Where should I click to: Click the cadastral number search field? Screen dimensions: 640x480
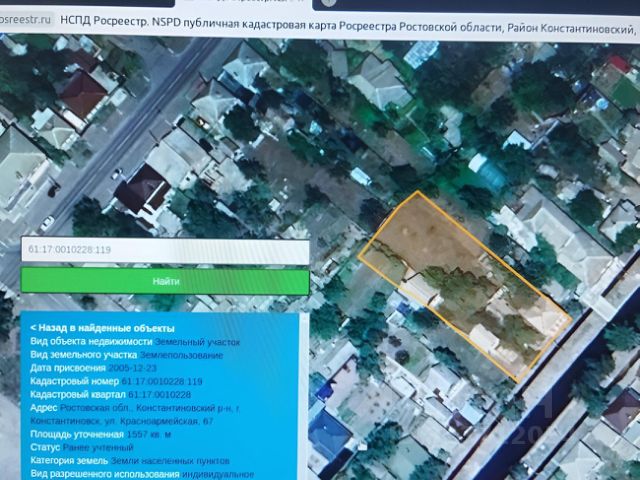(x=165, y=250)
